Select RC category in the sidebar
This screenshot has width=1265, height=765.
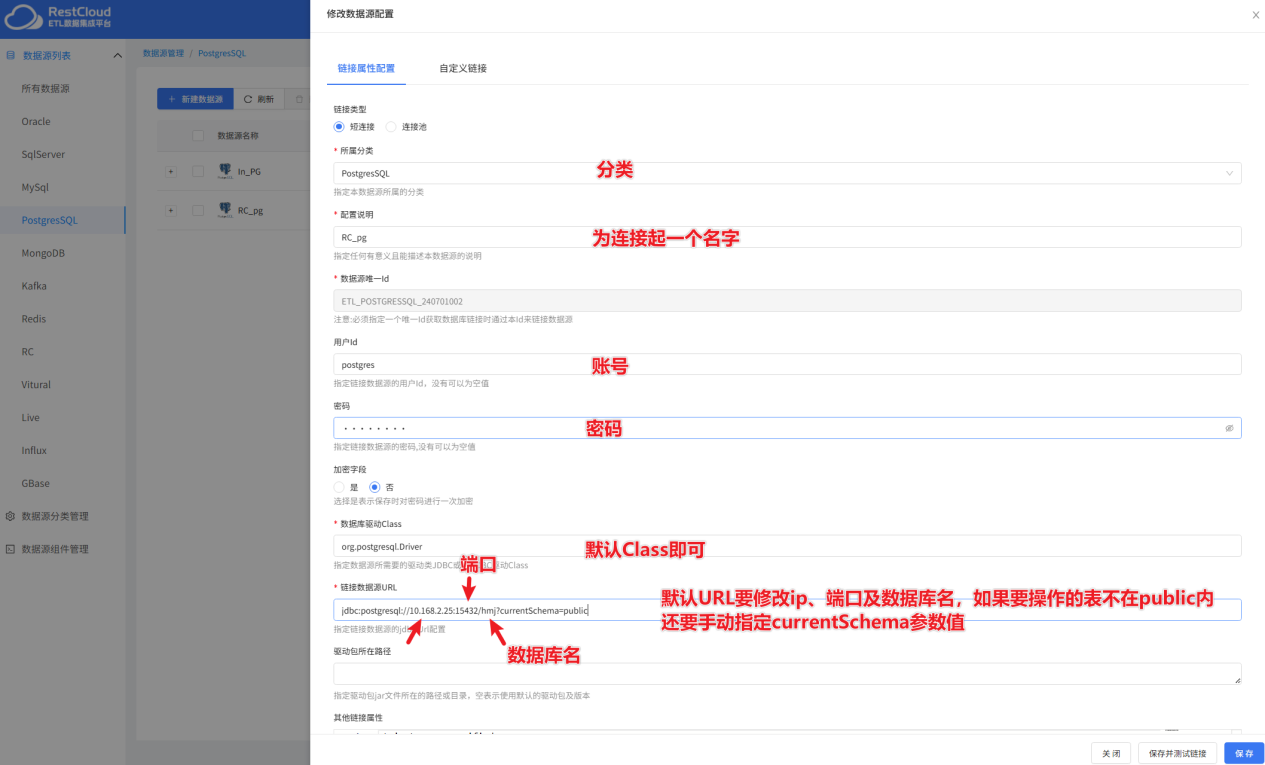coord(28,352)
